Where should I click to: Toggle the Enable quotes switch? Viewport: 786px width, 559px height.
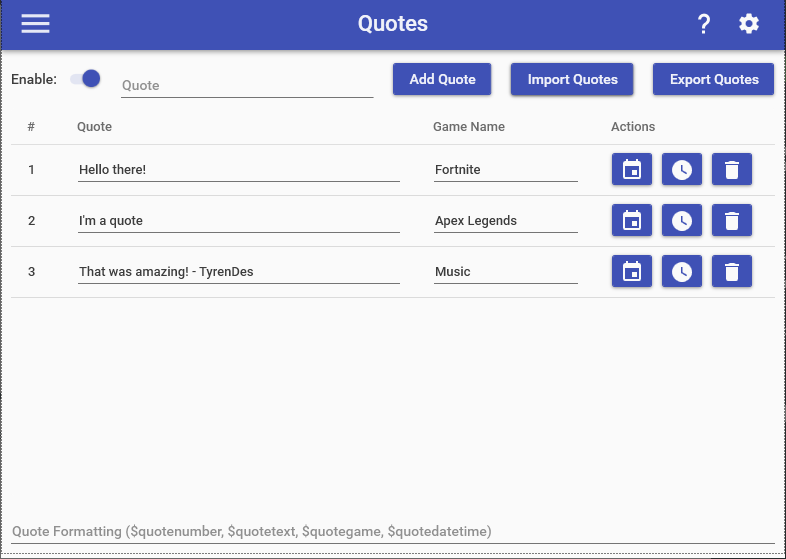(86, 79)
